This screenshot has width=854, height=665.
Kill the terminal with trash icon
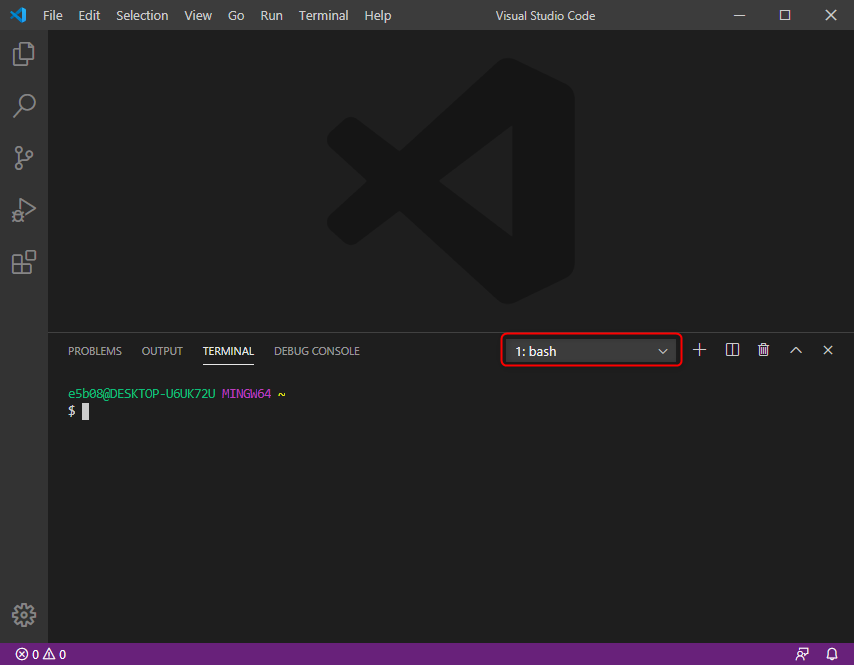coord(763,350)
